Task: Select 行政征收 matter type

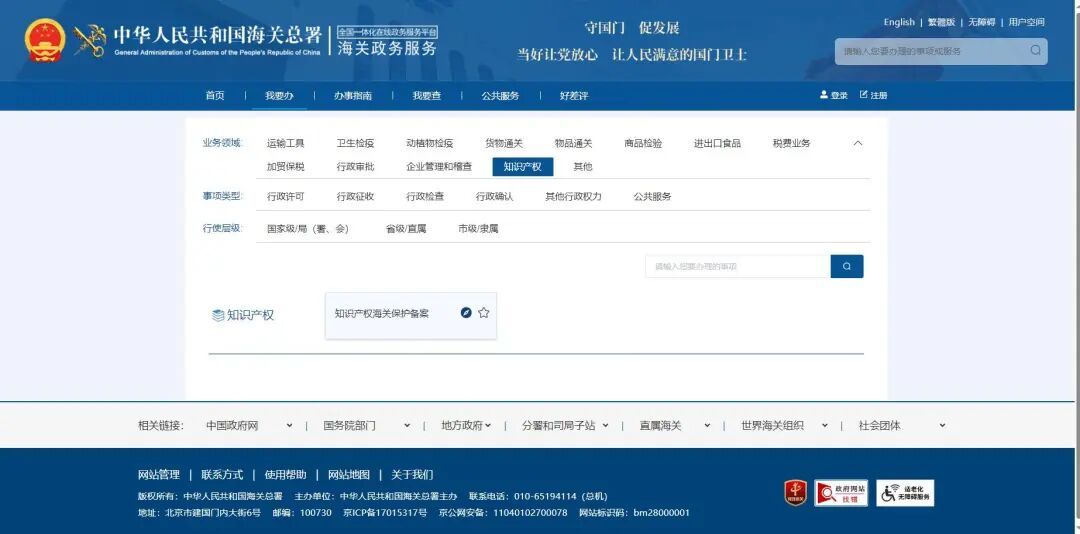Action: click(355, 196)
